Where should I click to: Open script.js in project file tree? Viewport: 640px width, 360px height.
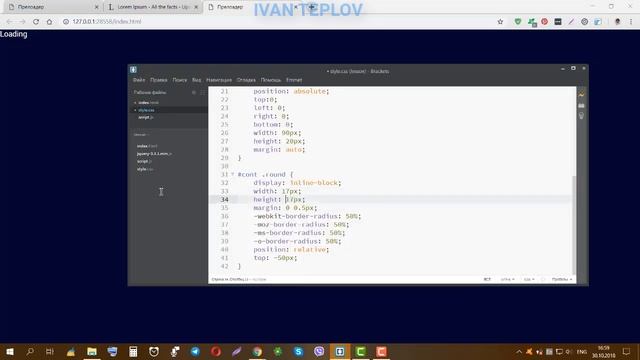[x=144, y=161]
